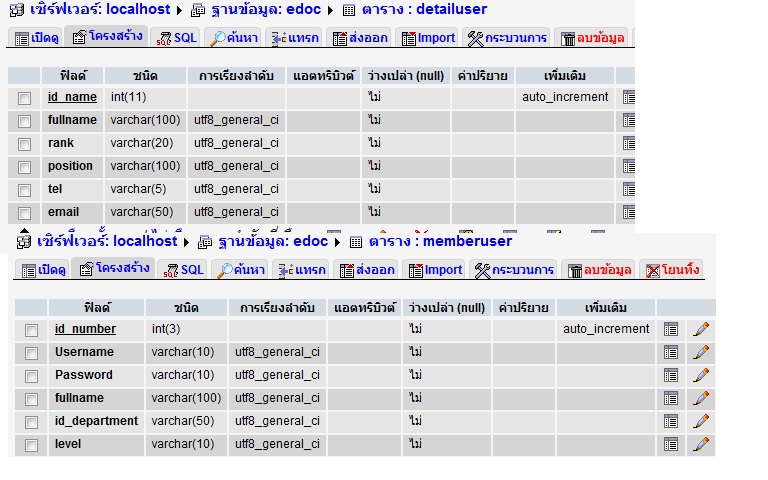Click server icon in the memberuser breadcrumb

click(24, 241)
